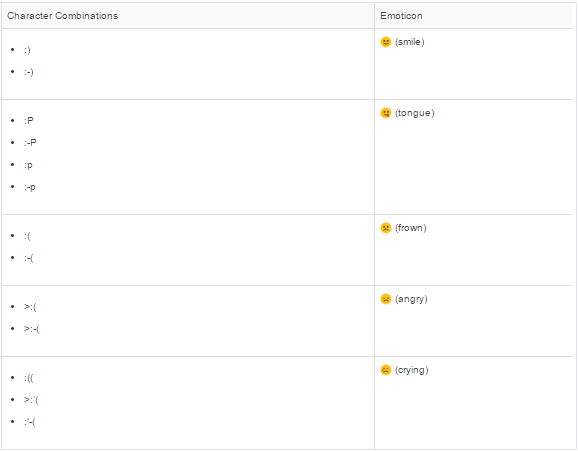Click the crying emoticon icon
Screen dimensions: 578x451
386,370
